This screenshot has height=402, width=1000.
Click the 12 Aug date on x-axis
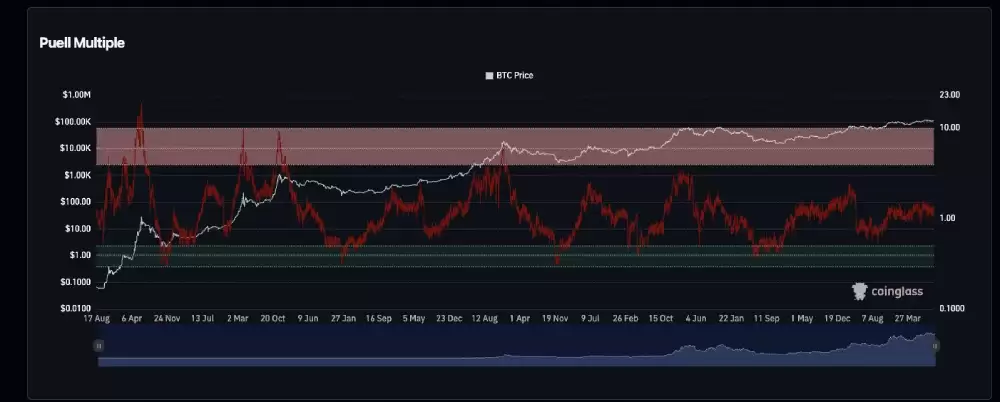482,318
